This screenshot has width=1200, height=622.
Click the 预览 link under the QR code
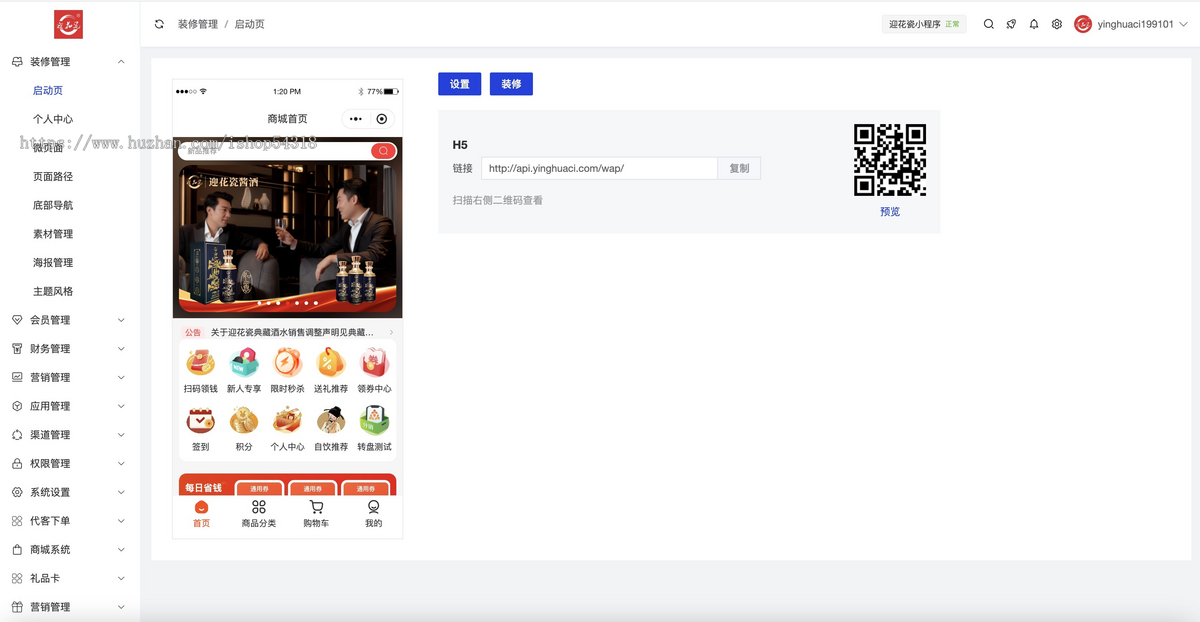(x=890, y=212)
